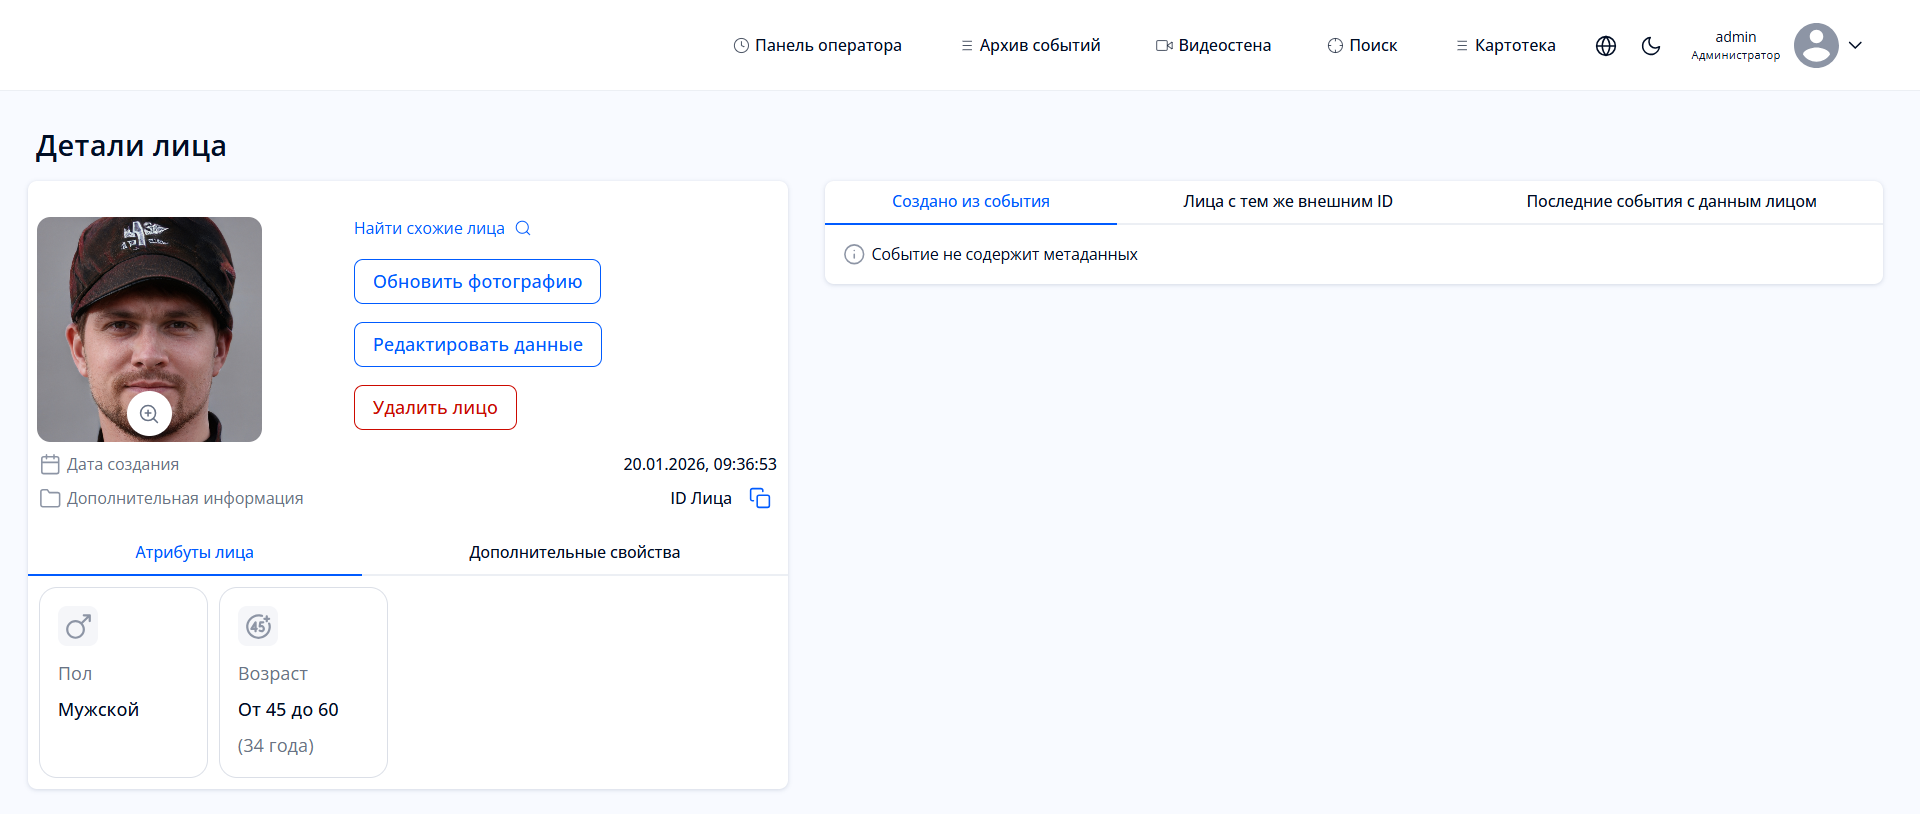Click the red Удалить лицо button
1920x814 pixels.
(x=435, y=408)
